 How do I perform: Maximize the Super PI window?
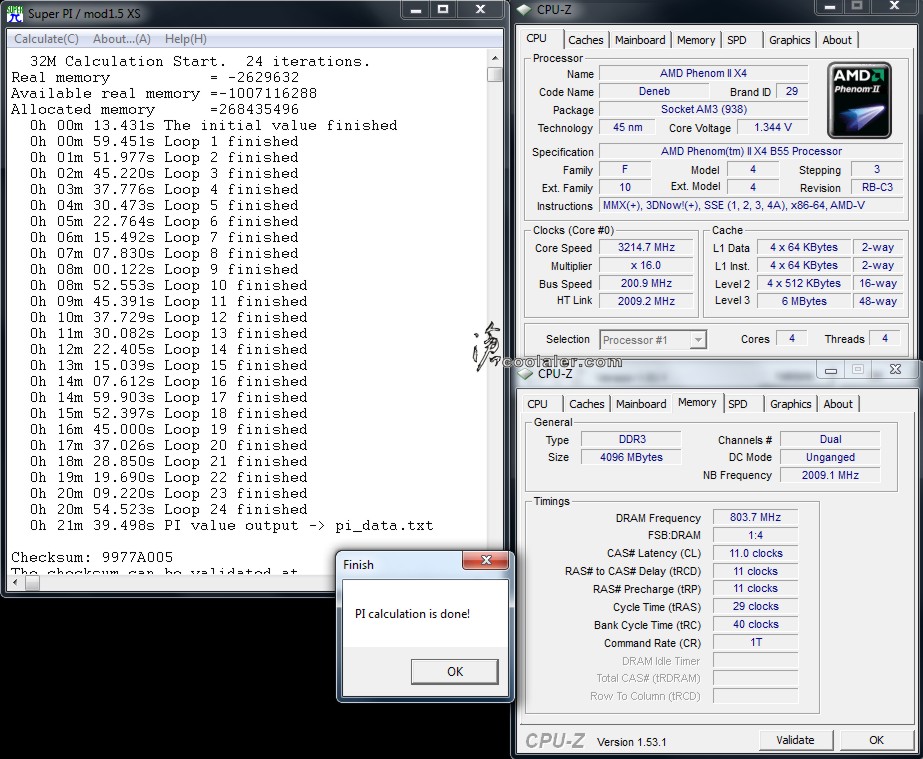(444, 9)
